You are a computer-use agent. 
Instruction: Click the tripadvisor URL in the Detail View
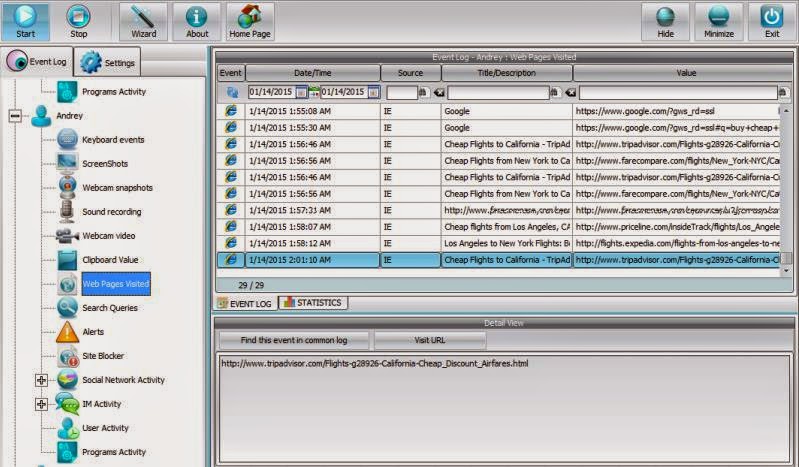tap(375, 364)
